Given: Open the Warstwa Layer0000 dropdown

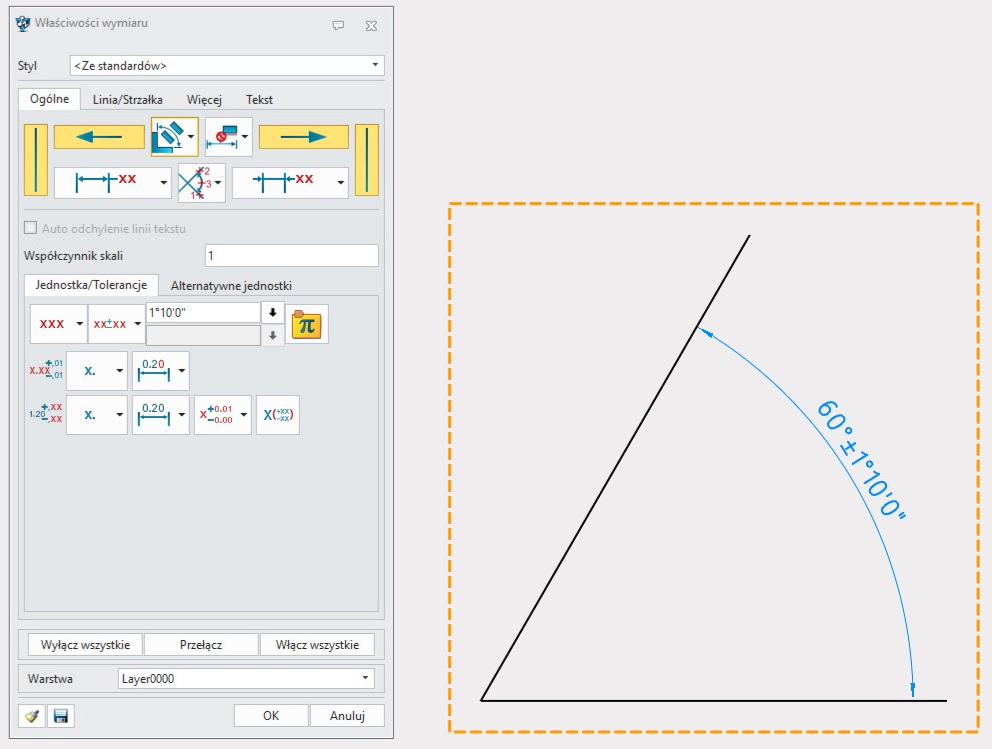Looking at the screenshot, I should 364,679.
